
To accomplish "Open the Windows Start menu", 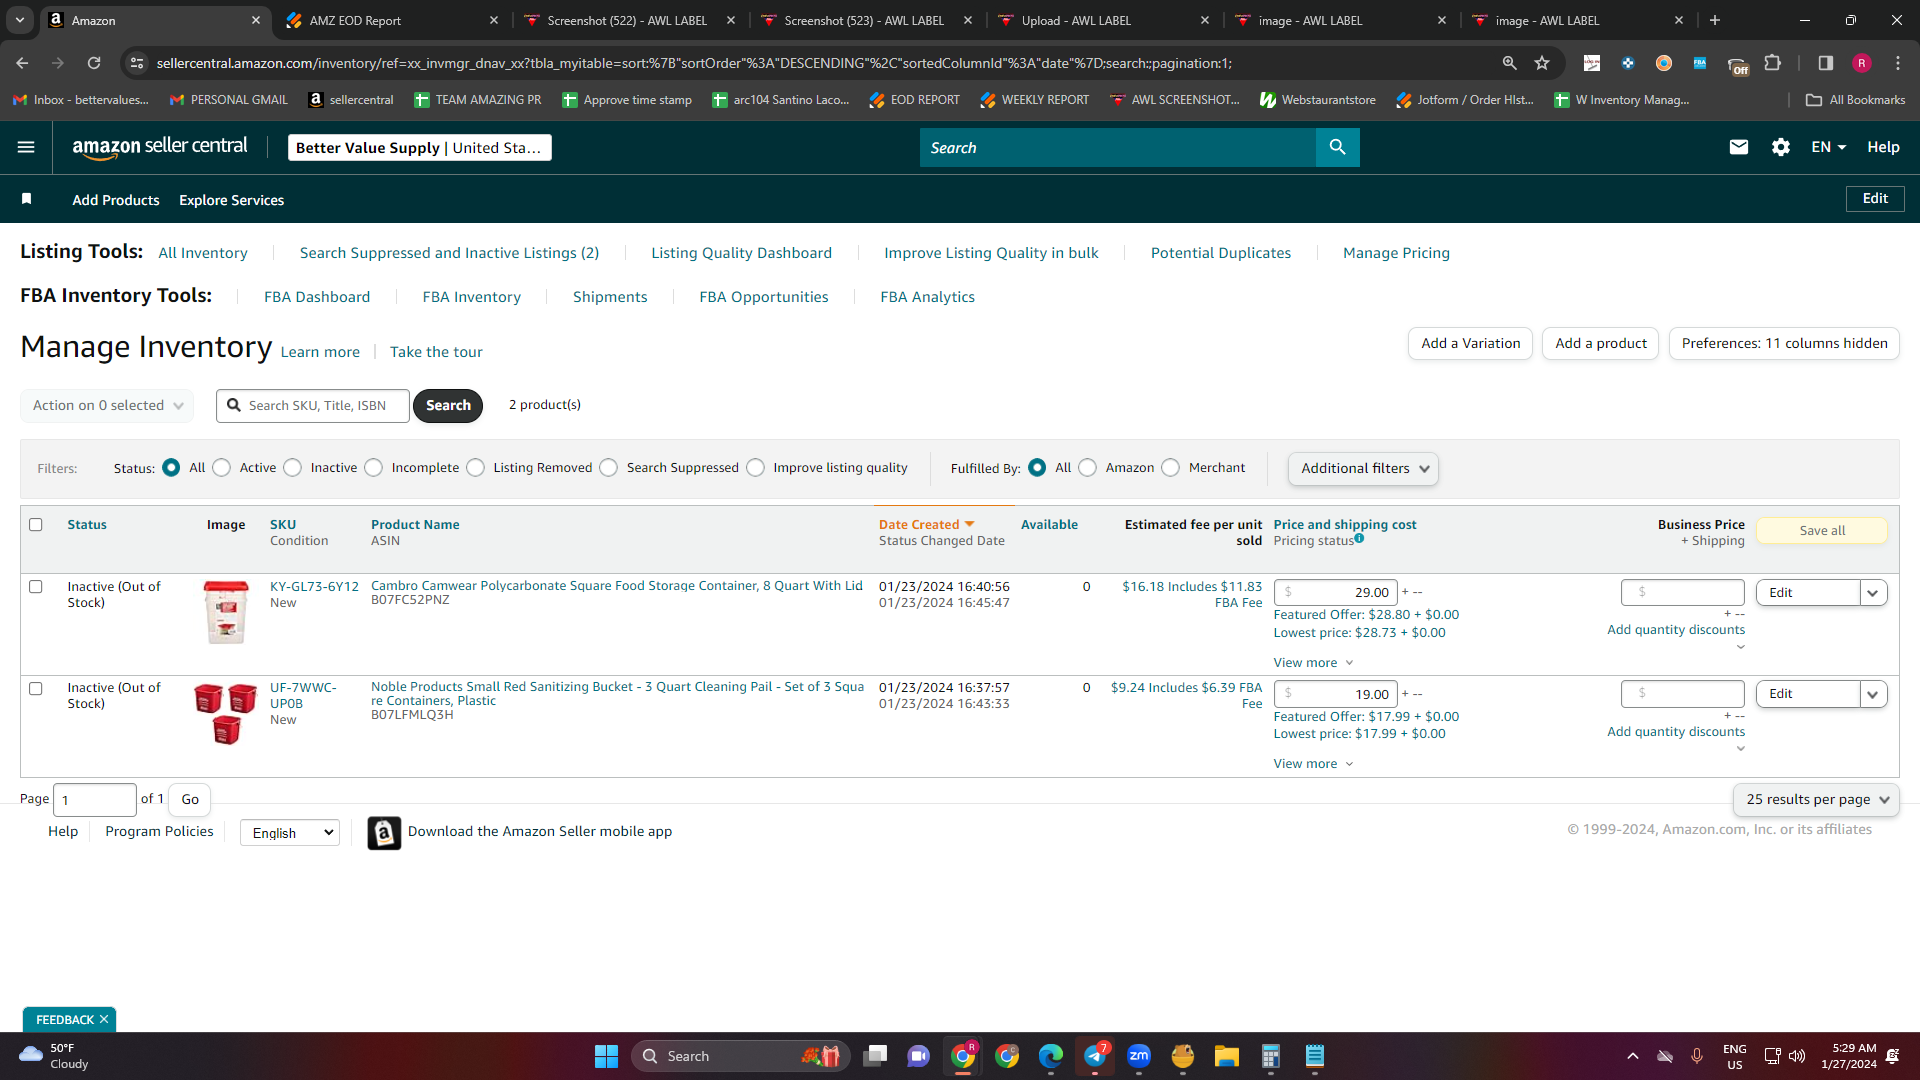I will (x=606, y=1056).
